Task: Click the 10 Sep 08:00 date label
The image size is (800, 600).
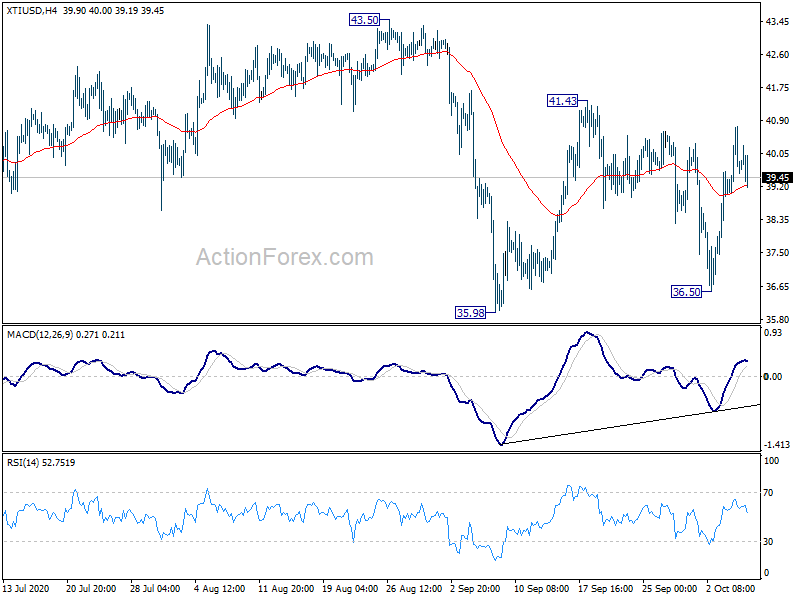Action: [x=542, y=588]
